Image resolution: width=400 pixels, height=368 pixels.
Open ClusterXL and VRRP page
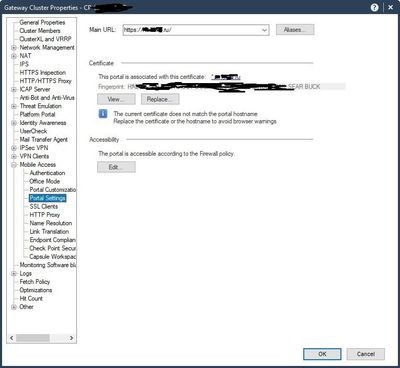click(x=45, y=39)
